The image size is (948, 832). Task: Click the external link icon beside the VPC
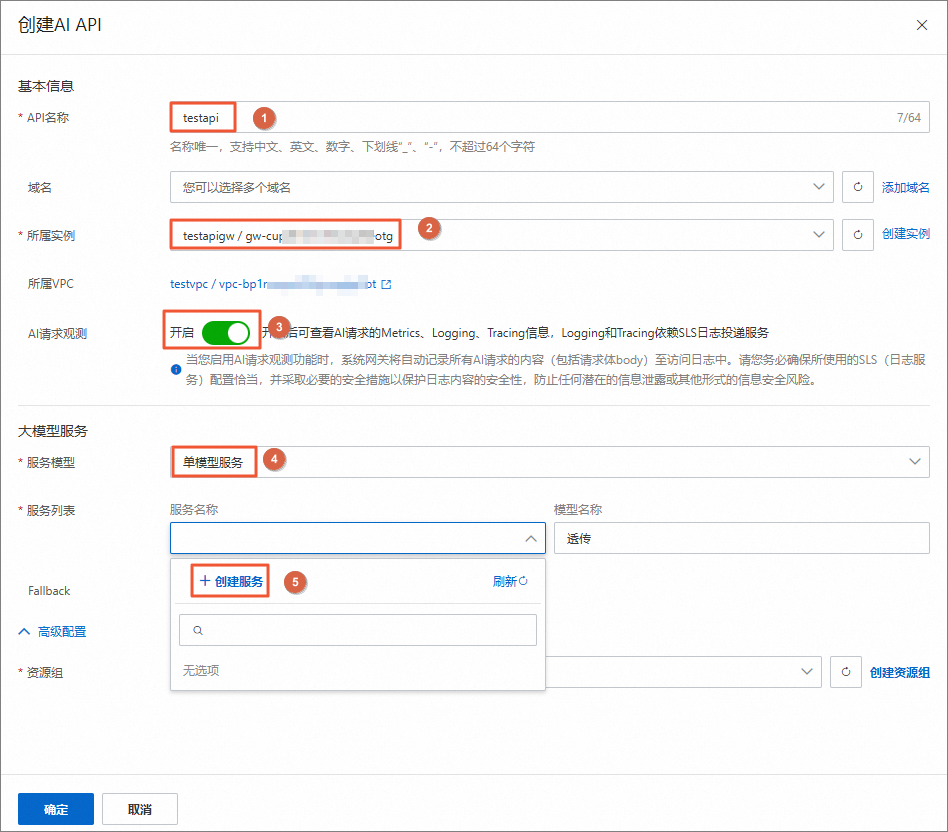(386, 284)
